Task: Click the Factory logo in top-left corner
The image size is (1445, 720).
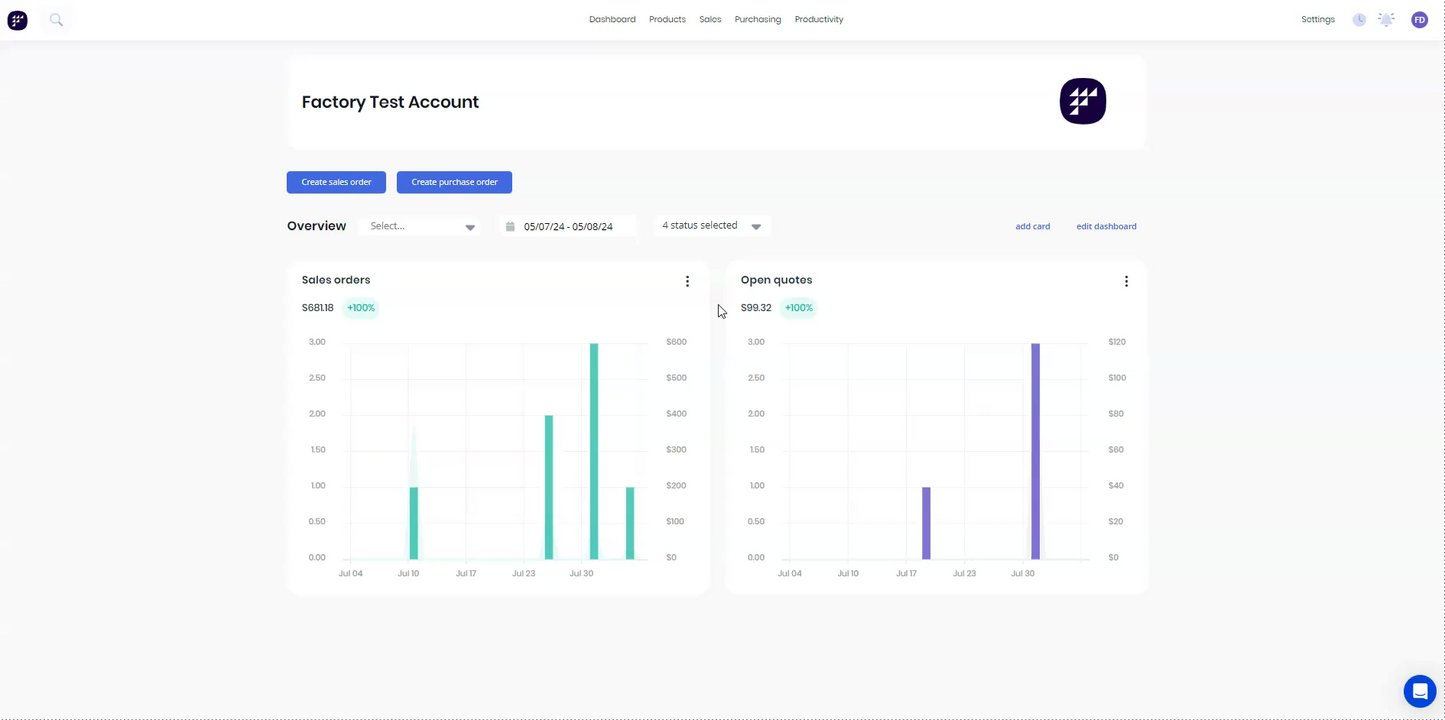Action: tap(17, 19)
